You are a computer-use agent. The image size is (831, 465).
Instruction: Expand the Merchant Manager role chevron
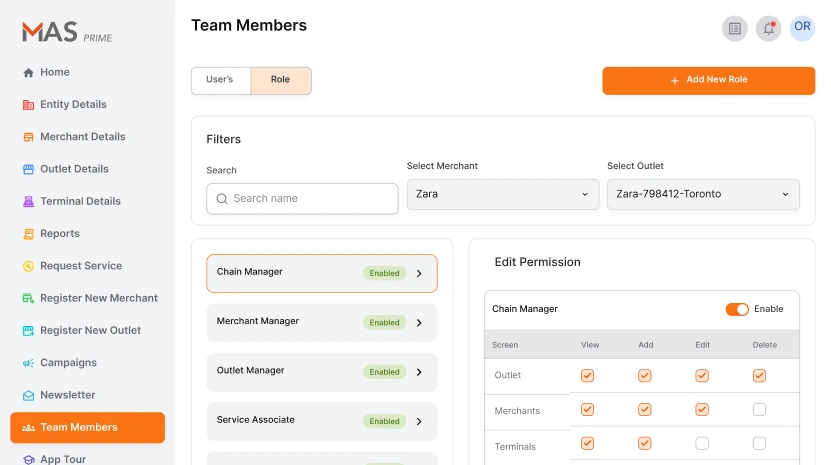click(x=419, y=323)
